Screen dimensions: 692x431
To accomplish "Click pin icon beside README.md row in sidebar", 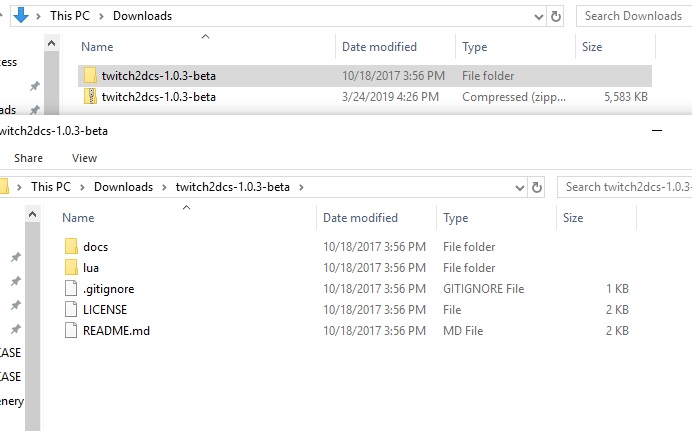I will [x=16, y=329].
